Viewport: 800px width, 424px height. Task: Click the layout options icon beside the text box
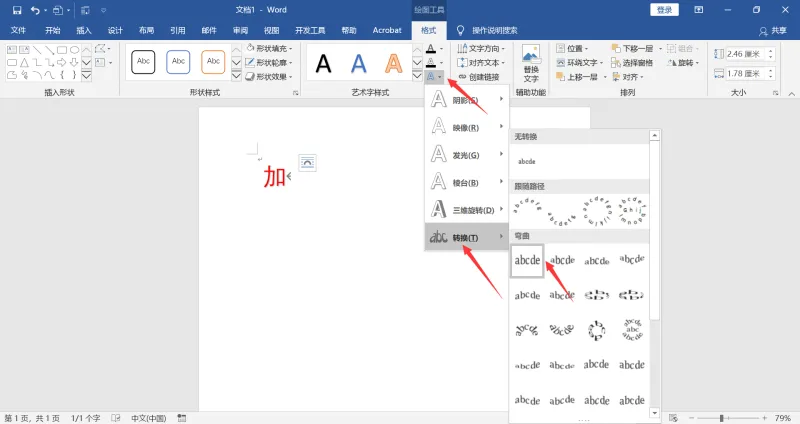(307, 163)
